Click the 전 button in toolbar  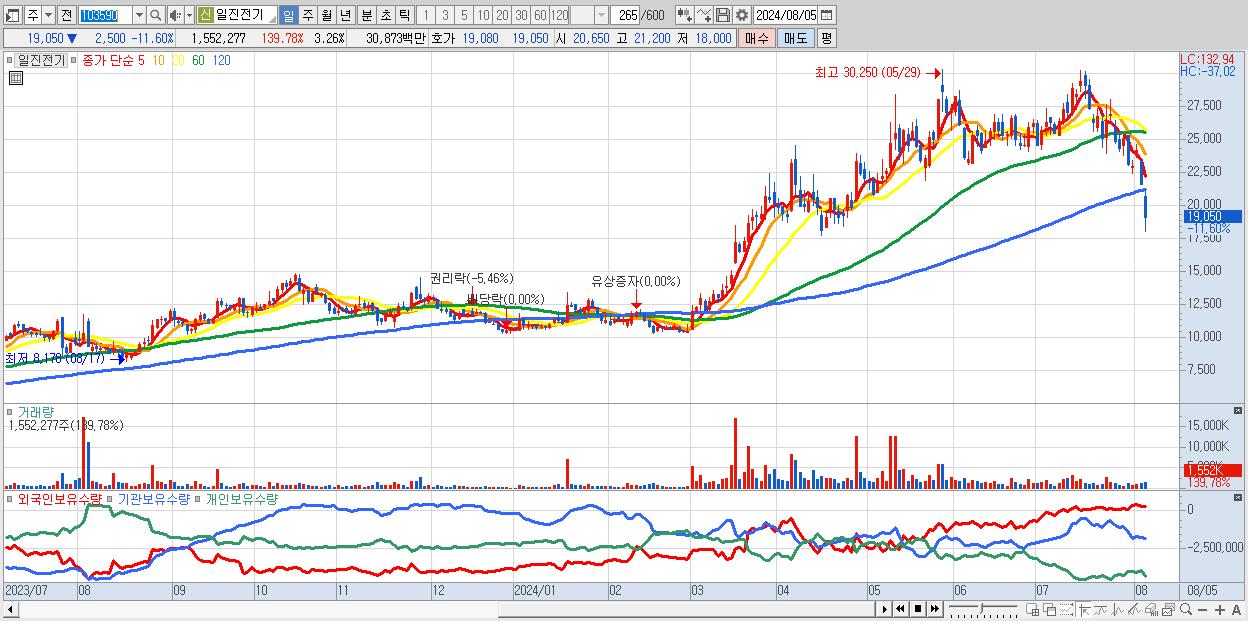point(66,15)
